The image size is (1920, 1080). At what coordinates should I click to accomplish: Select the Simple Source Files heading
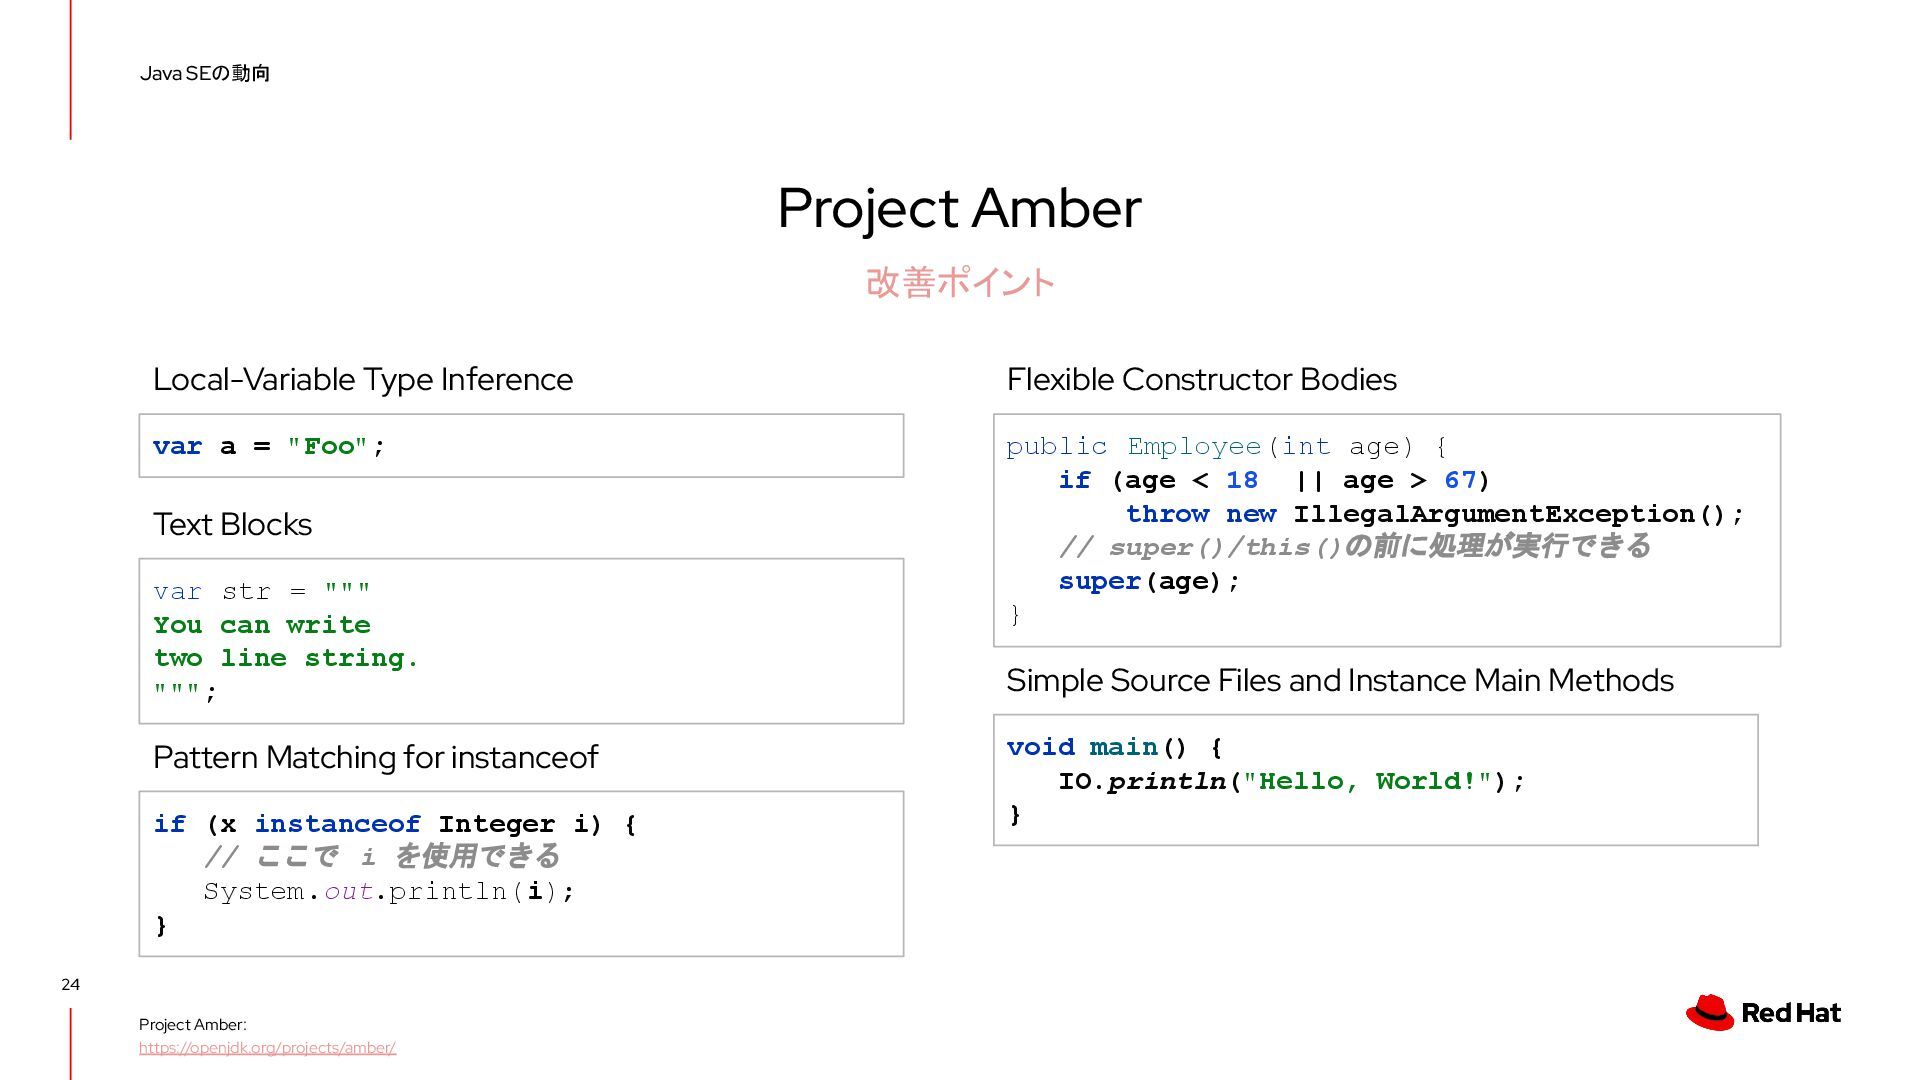point(1339,681)
